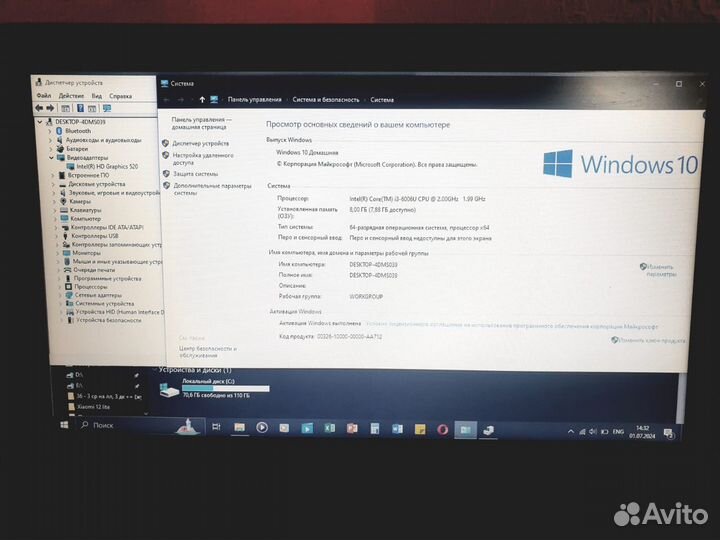This screenshot has width=720, height=540.
Task: Open Sticky Notes from the taskbar
Action: pos(420,429)
